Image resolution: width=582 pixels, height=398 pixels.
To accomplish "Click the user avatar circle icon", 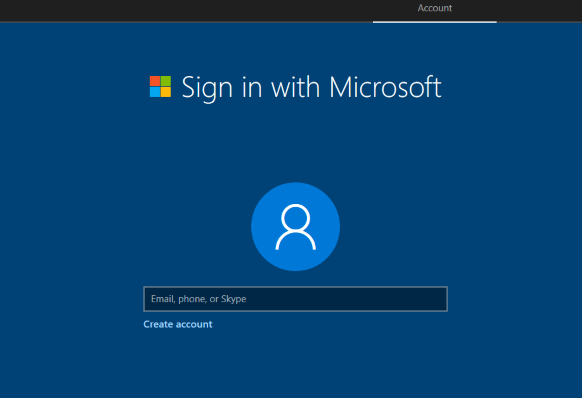I will (x=295, y=226).
